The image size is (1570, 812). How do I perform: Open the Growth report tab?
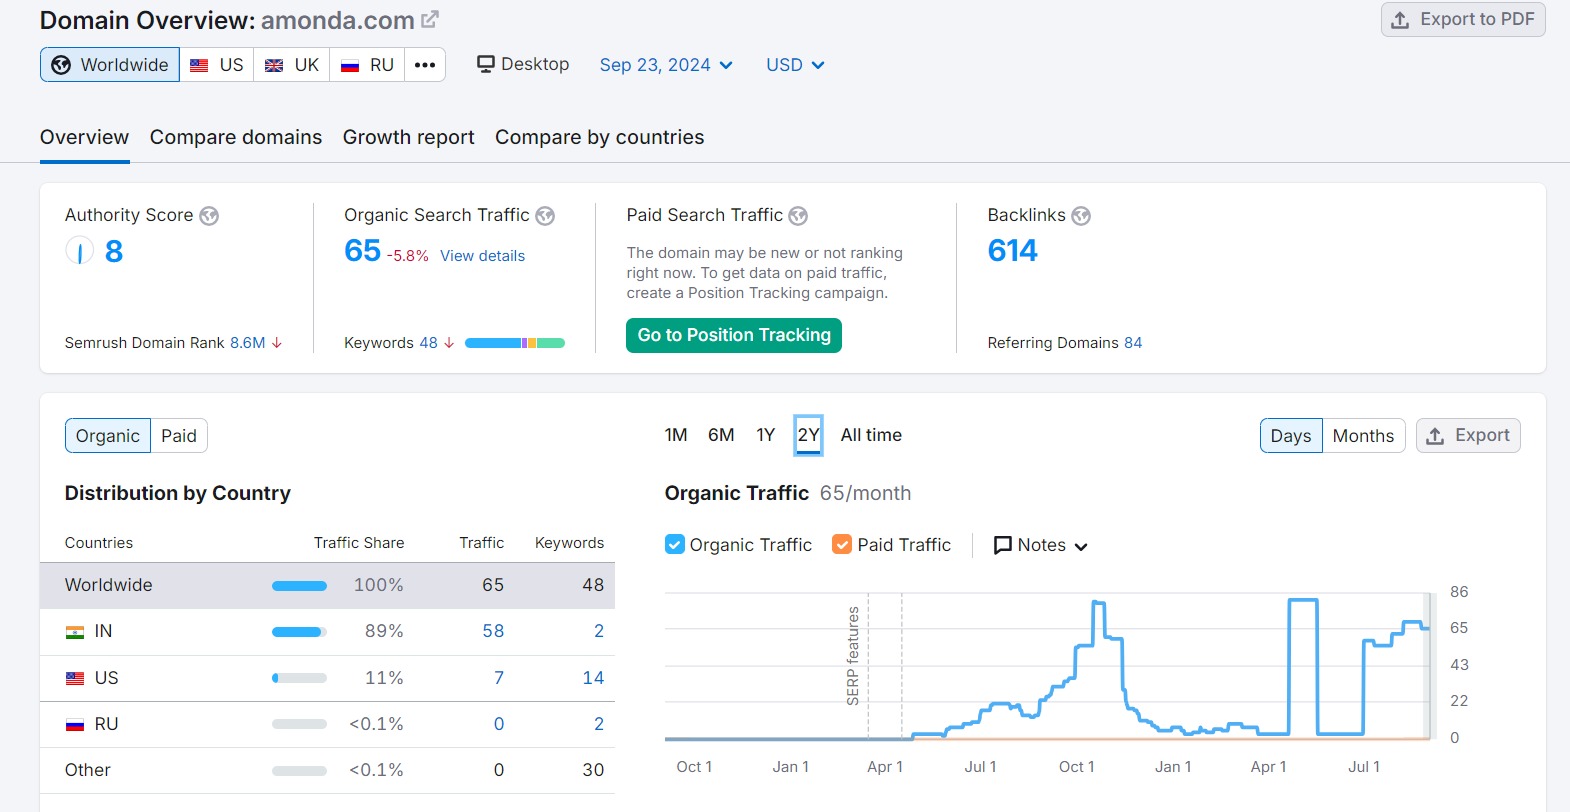(x=409, y=137)
